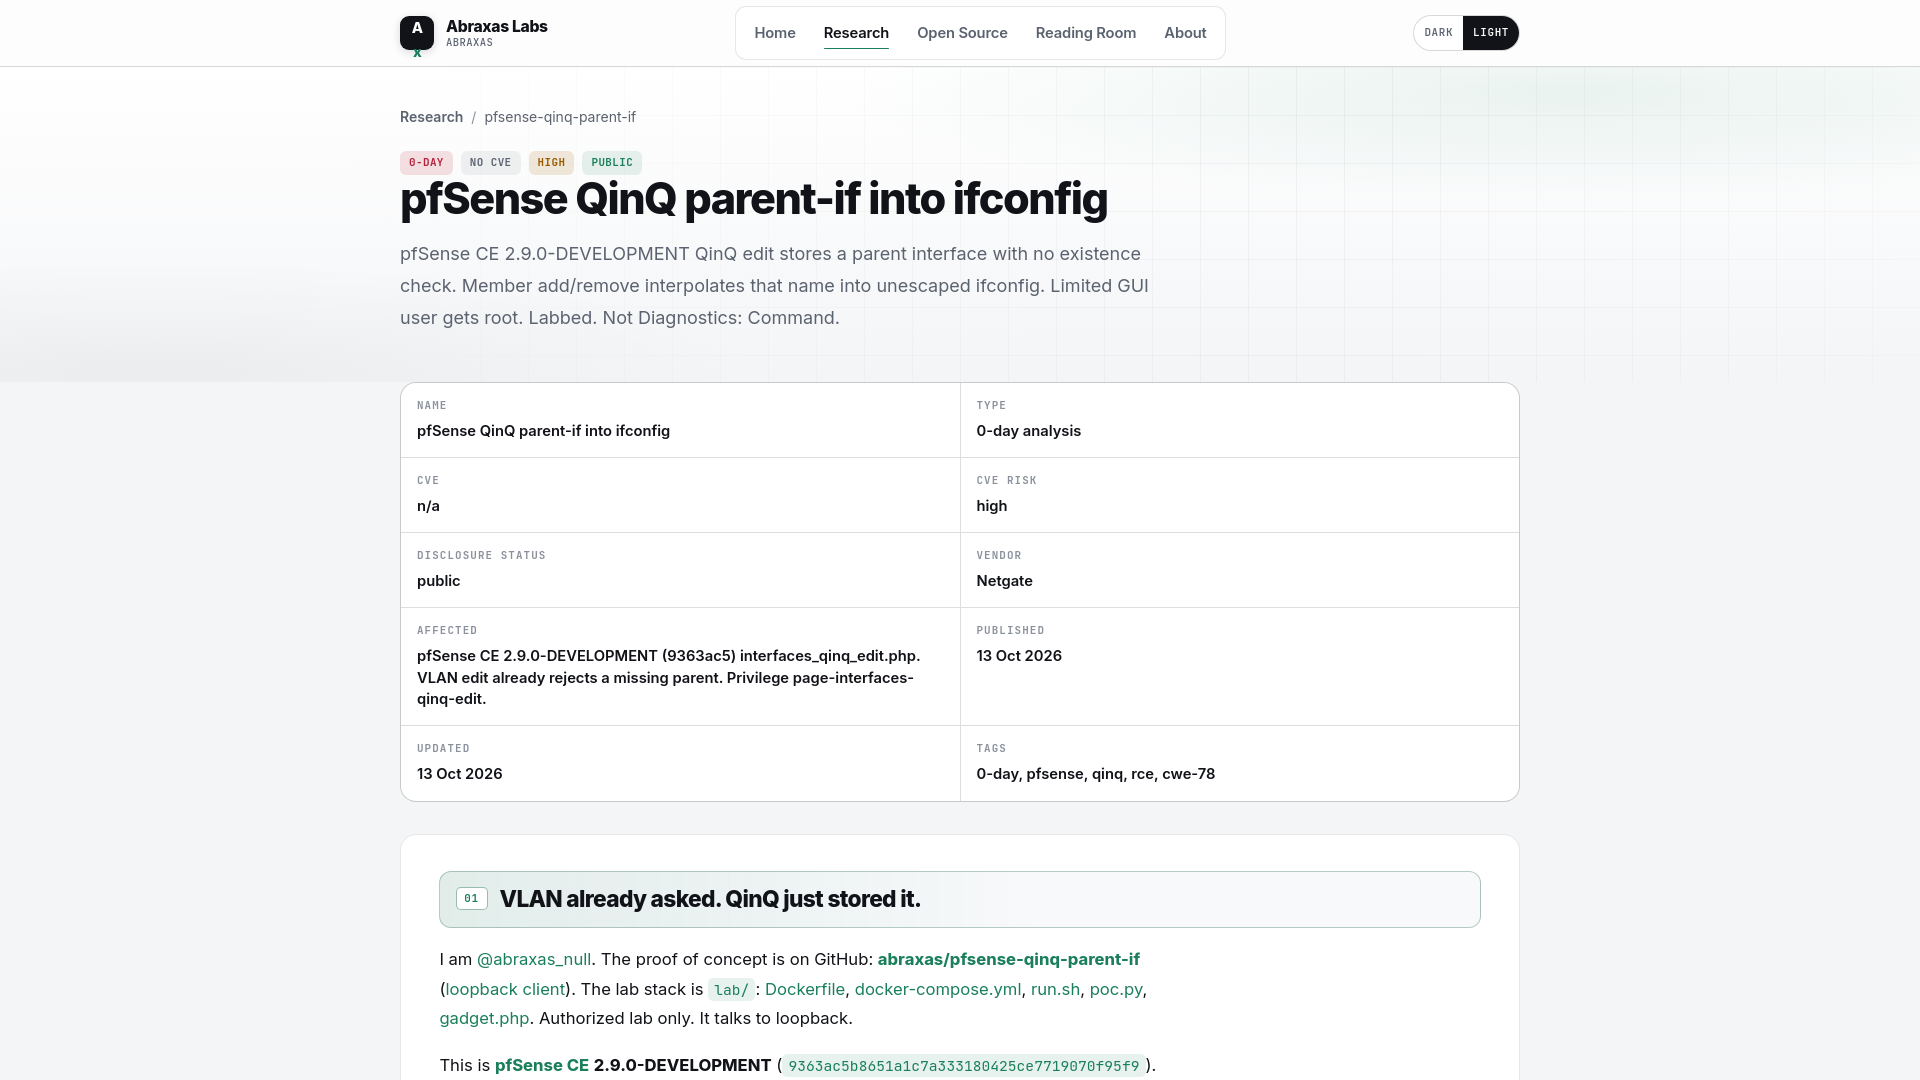This screenshot has width=1920, height=1080.
Task: Click heading 'VLAN already asked. QinQ just stored it.'
Action: coord(710,899)
